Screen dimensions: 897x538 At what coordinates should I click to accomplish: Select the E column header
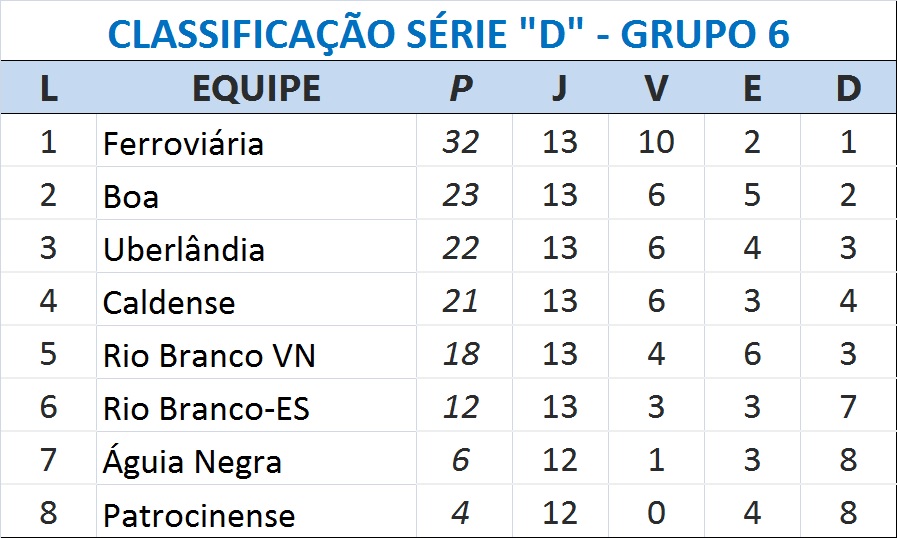[x=752, y=89]
